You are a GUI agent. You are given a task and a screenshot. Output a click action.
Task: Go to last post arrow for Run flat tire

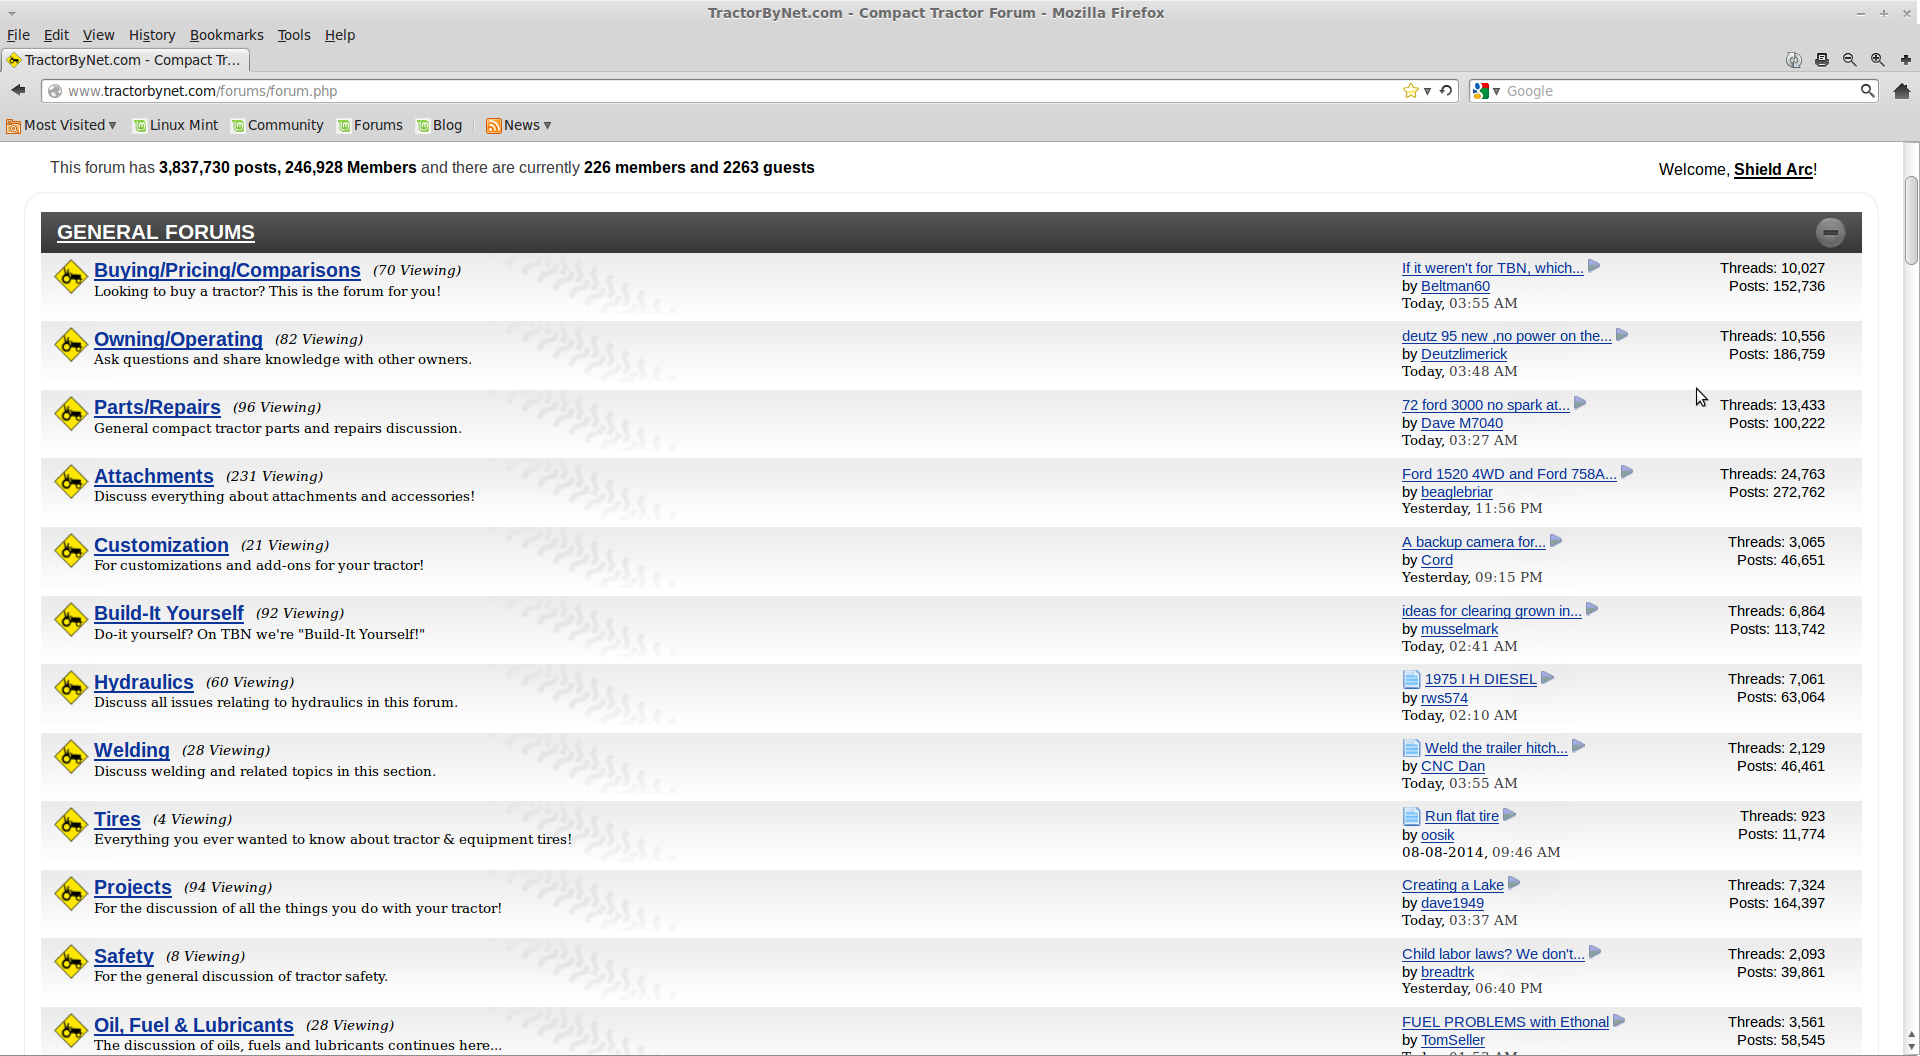1510,816
